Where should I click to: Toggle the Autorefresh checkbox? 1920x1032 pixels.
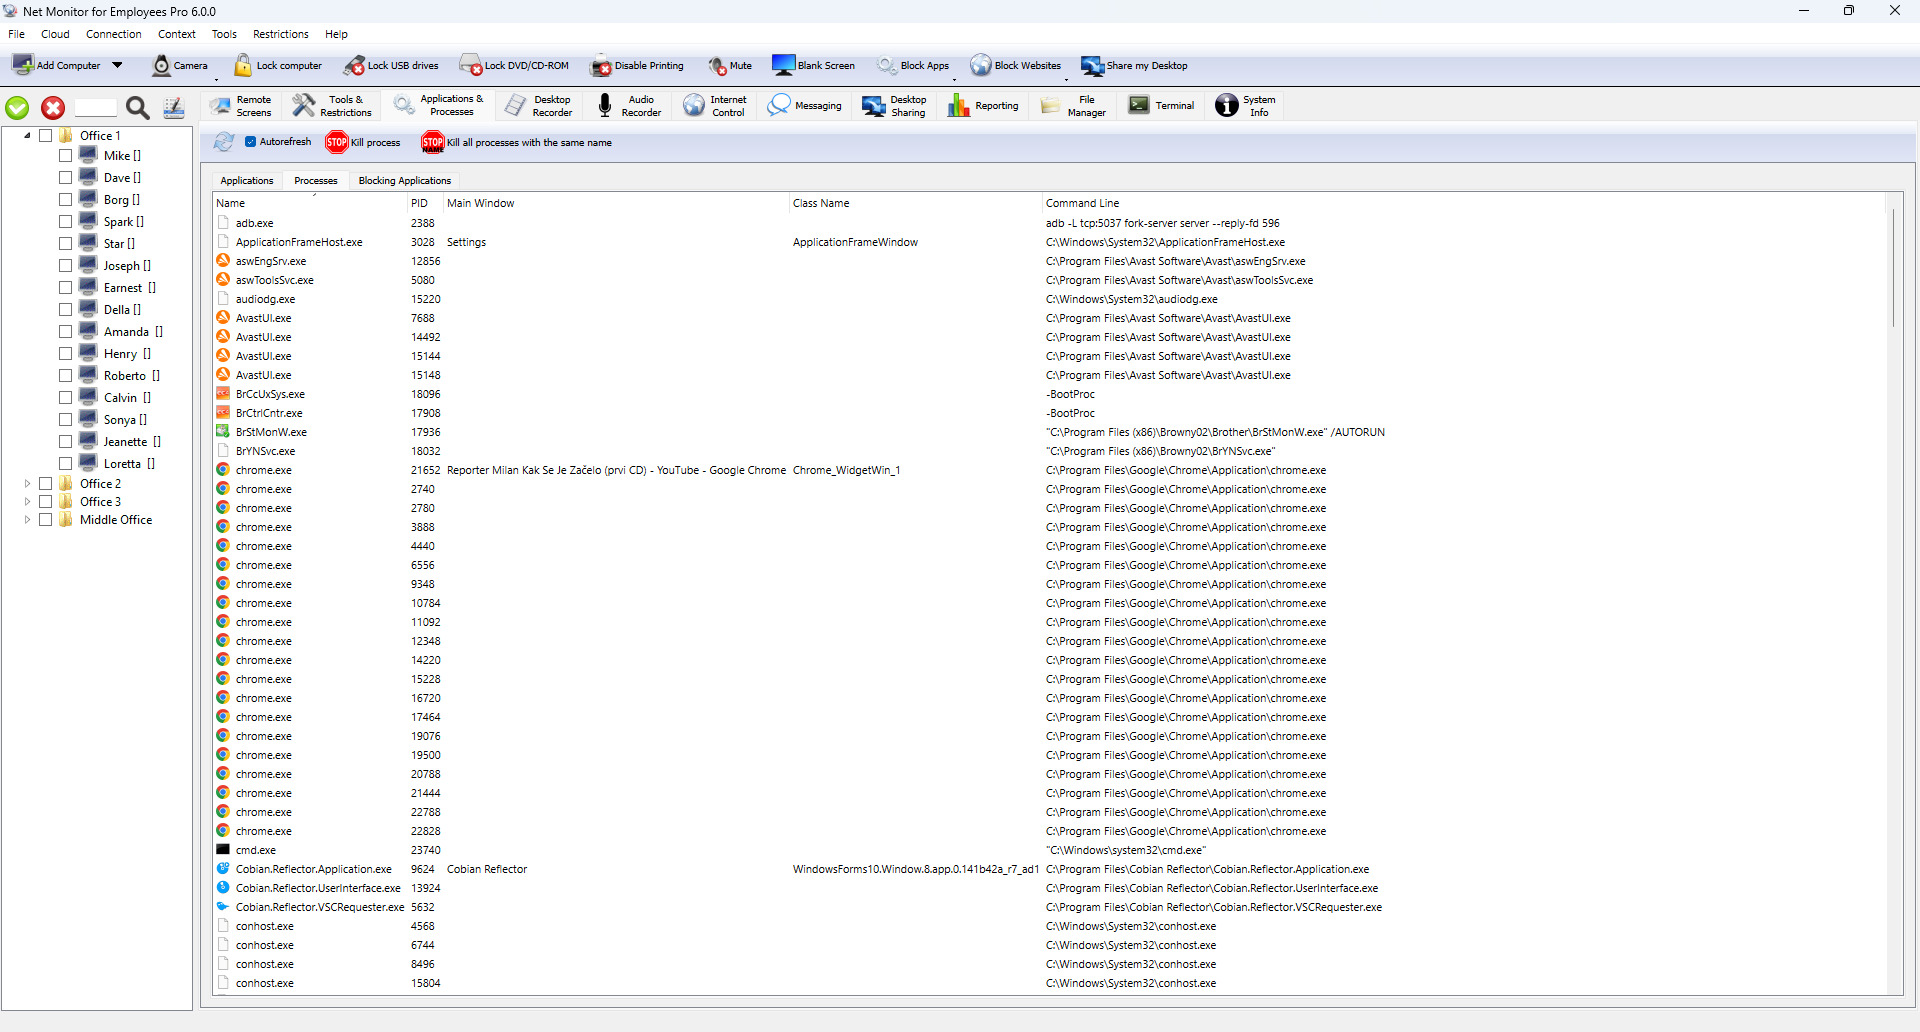coord(251,142)
